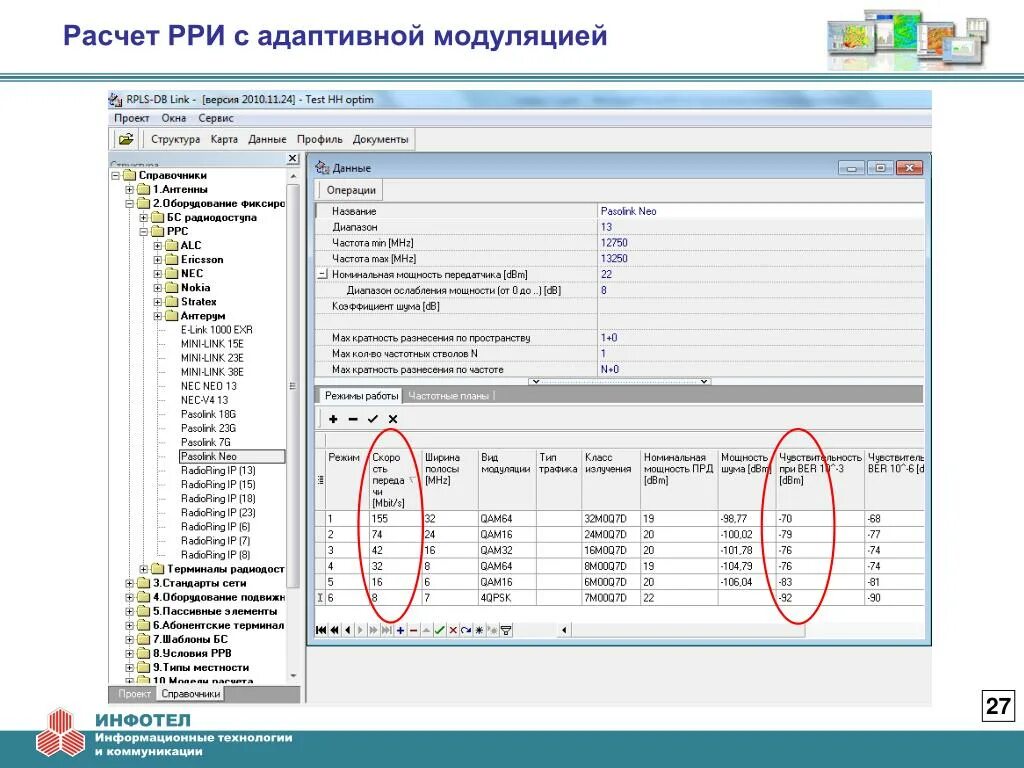
Task: Click the 4QPSK modulation cell
Action: pos(507,598)
